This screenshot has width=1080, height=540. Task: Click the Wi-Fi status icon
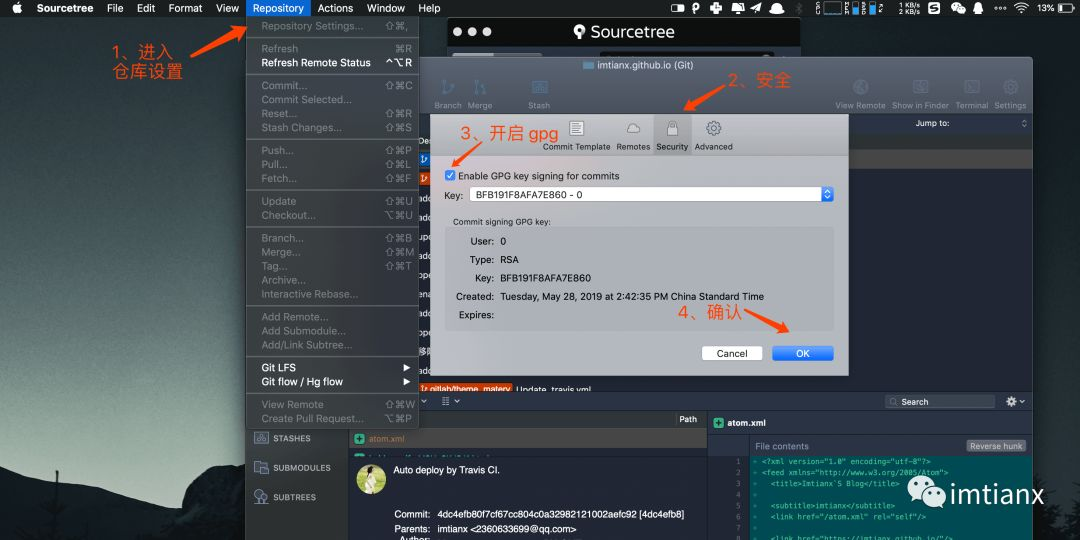coord(1021,8)
